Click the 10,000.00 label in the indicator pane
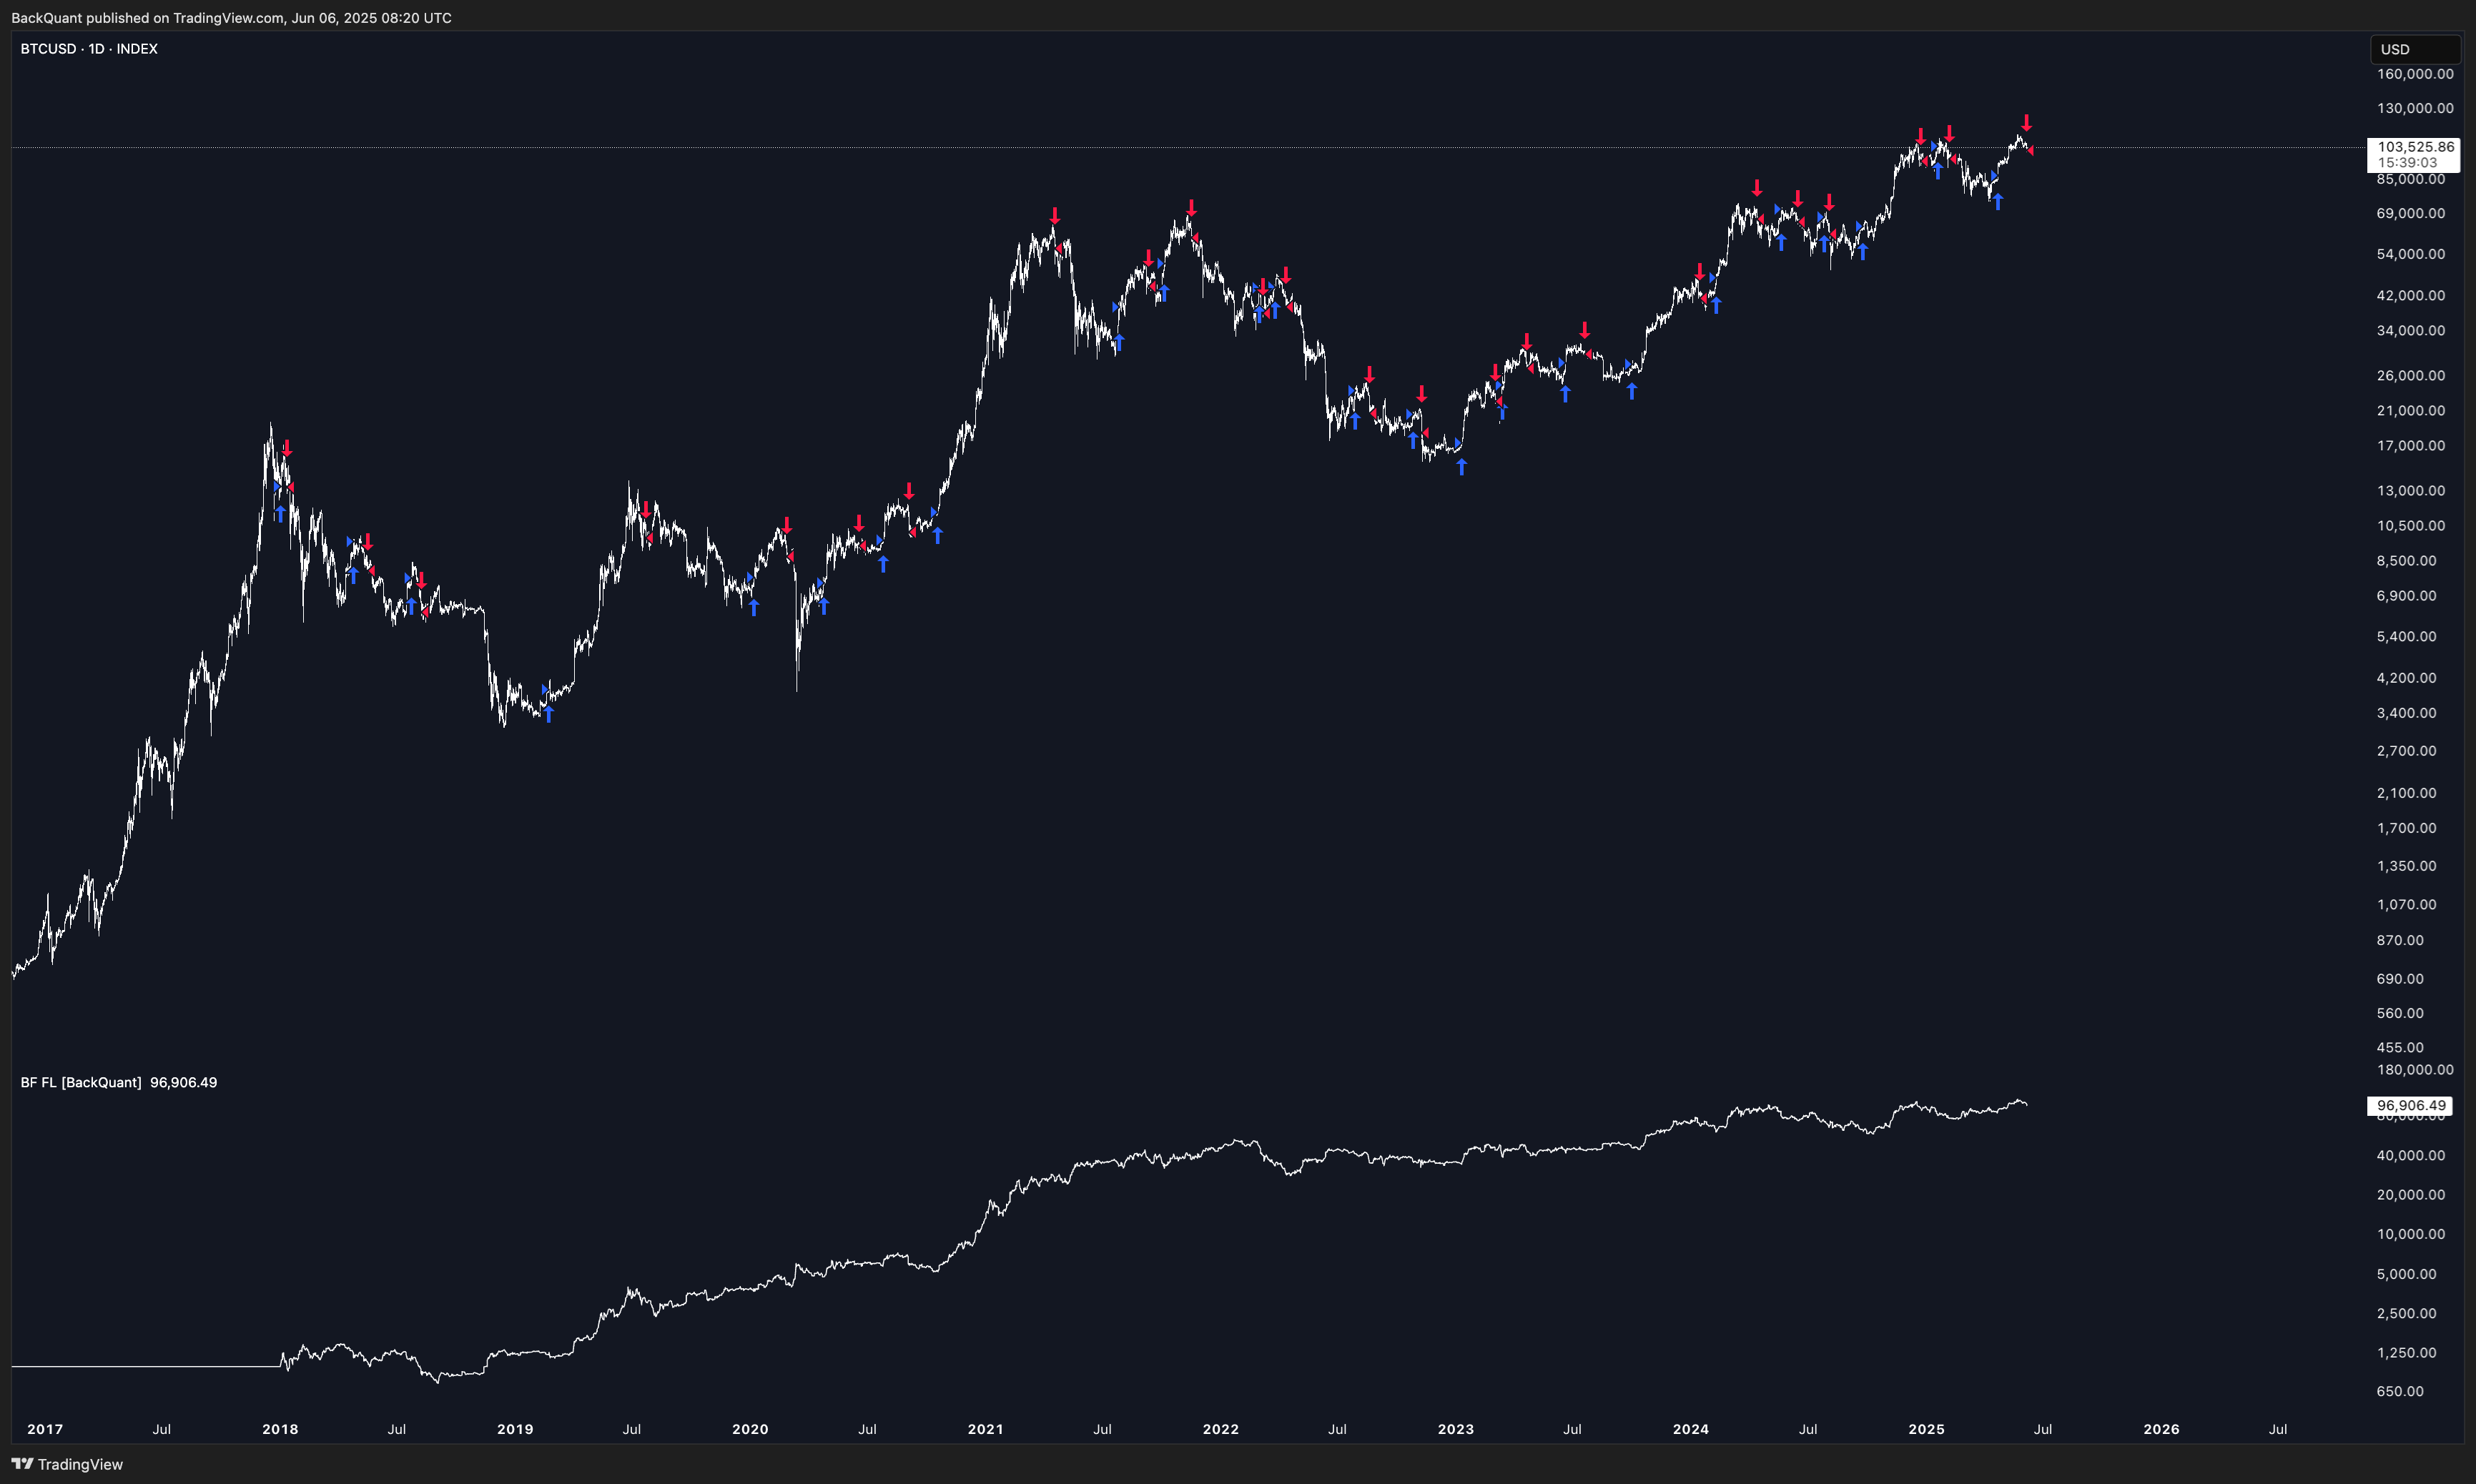 click(2411, 1233)
